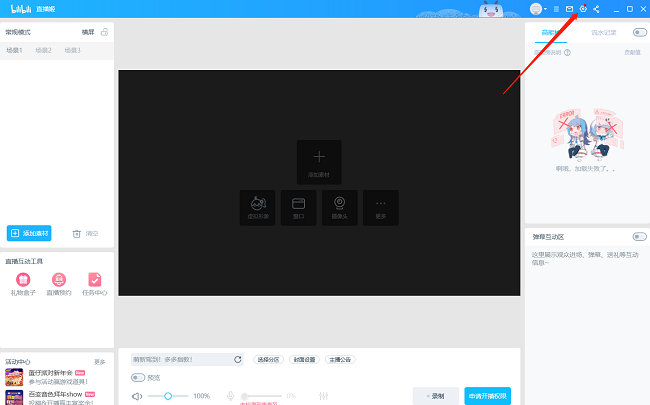Click the mascot character in title bar

pyautogui.click(x=491, y=9)
